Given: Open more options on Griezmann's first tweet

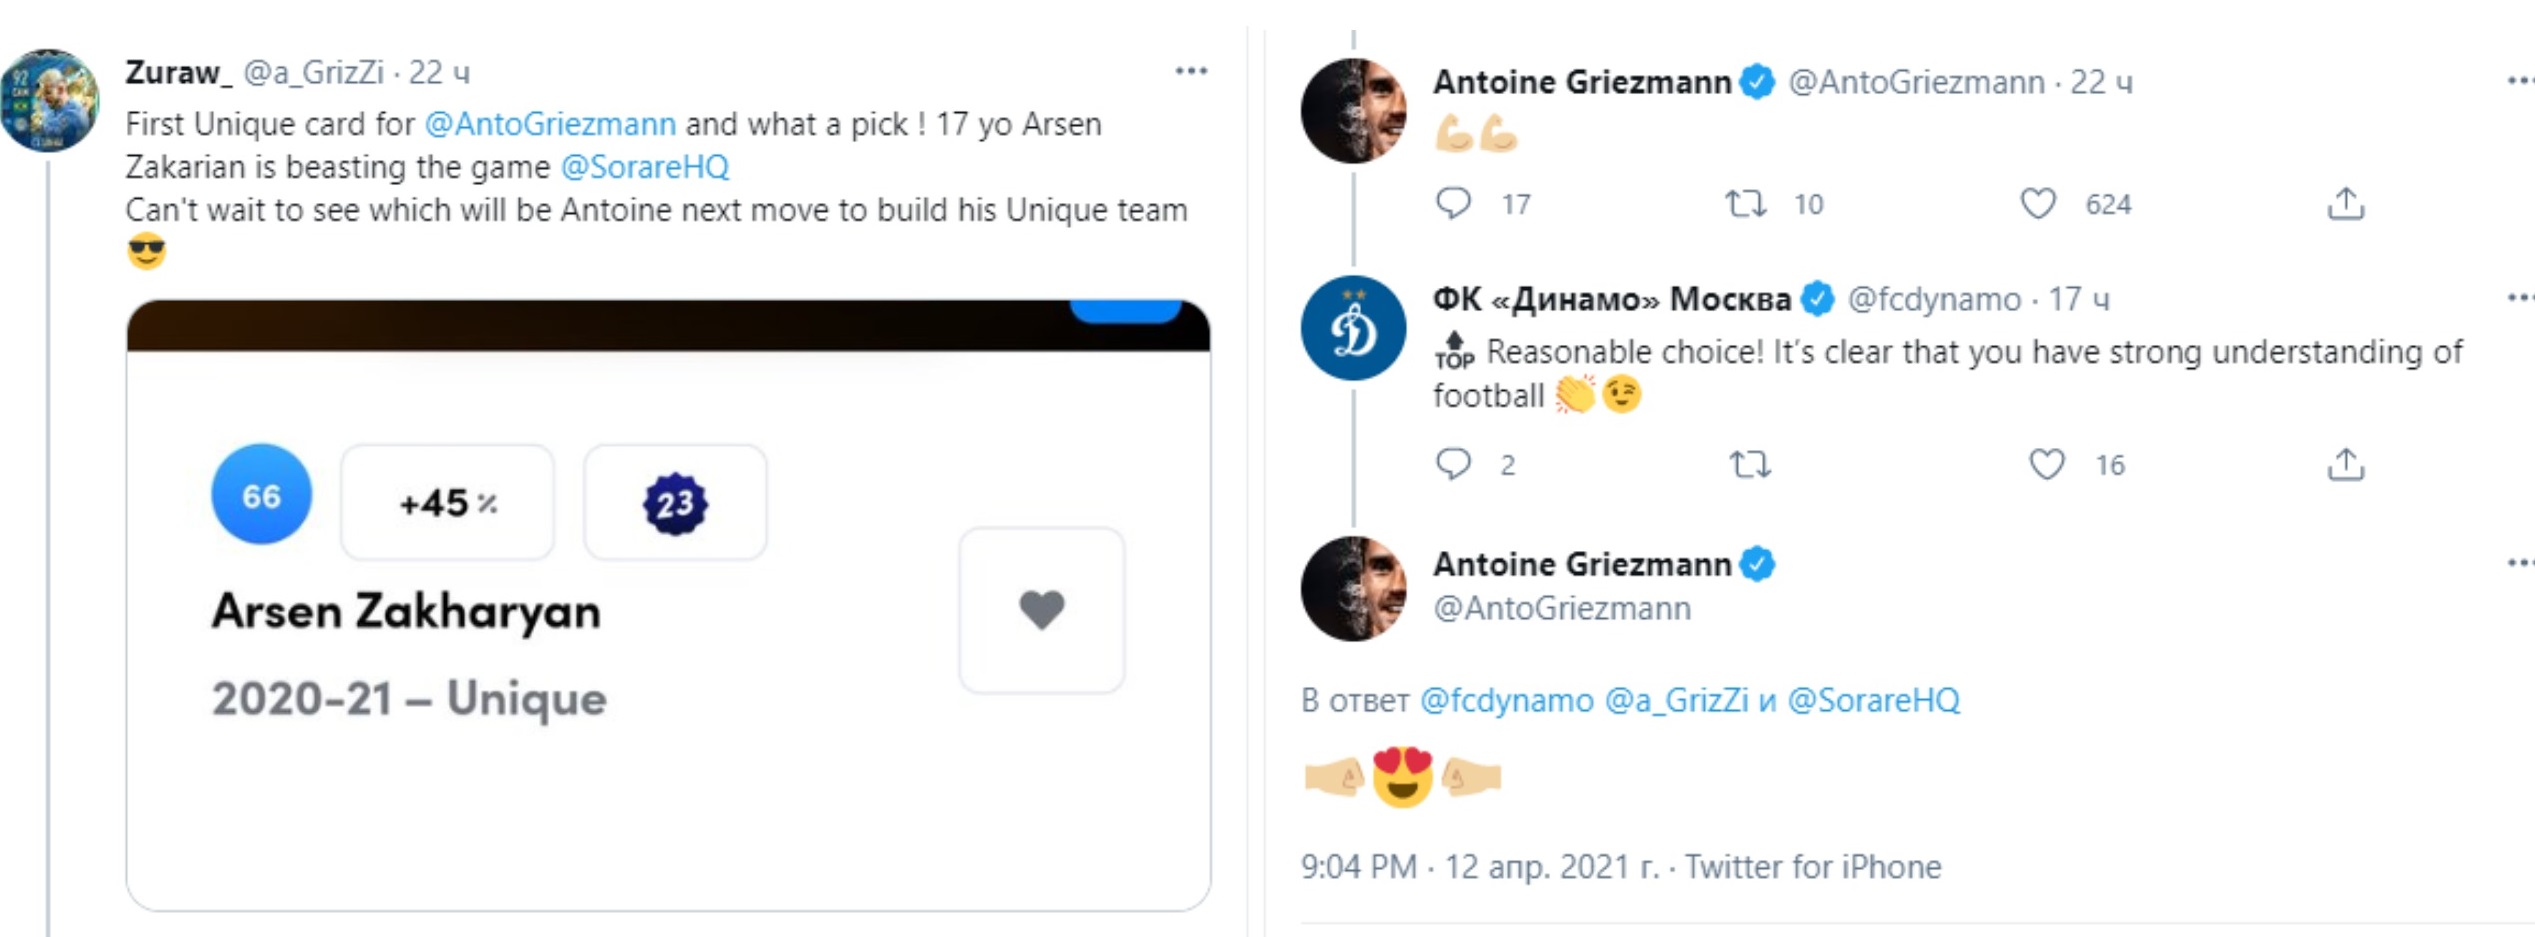Looking at the screenshot, I should 2520,81.
